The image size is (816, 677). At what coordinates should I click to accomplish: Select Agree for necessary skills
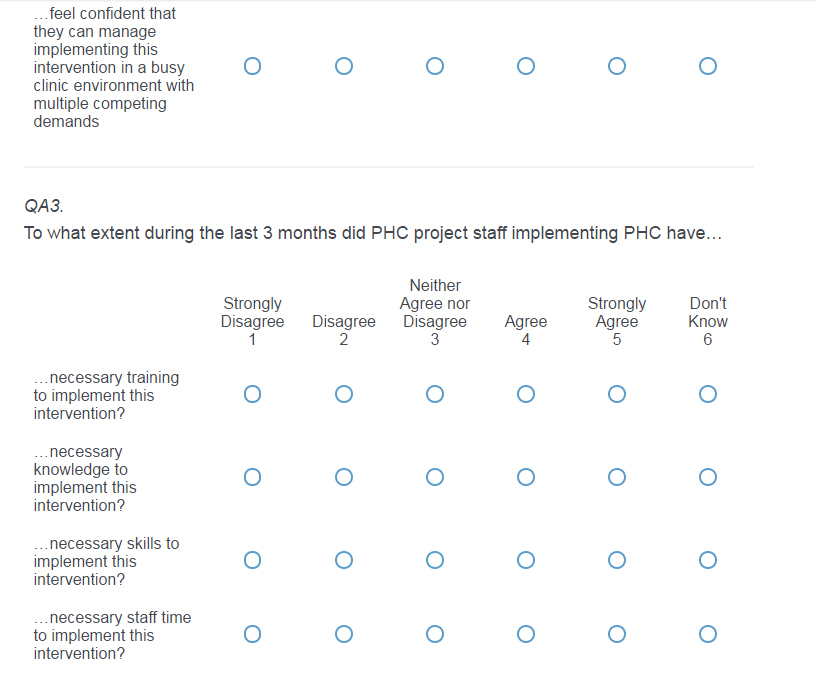(x=526, y=560)
